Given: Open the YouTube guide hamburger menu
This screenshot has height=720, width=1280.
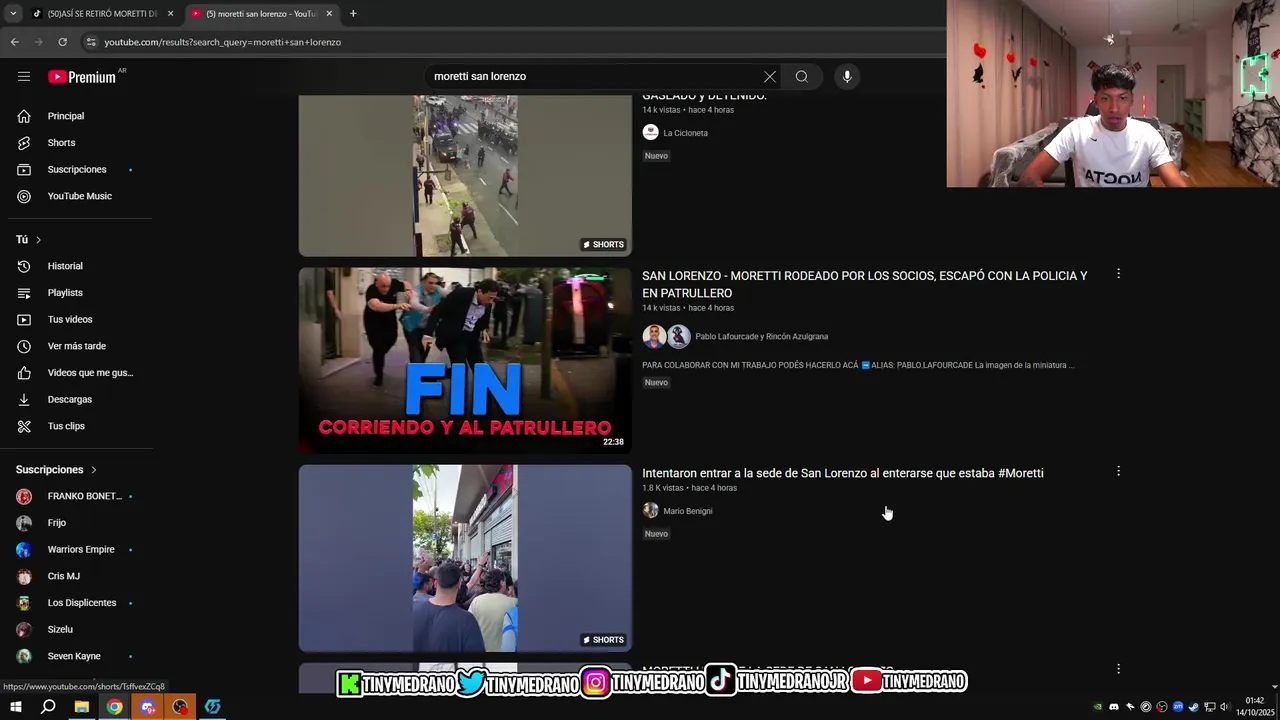Looking at the screenshot, I should click(x=24, y=76).
